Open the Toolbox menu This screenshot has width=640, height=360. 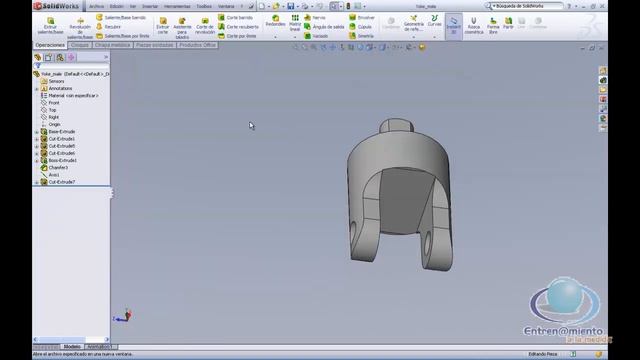pyautogui.click(x=204, y=7)
